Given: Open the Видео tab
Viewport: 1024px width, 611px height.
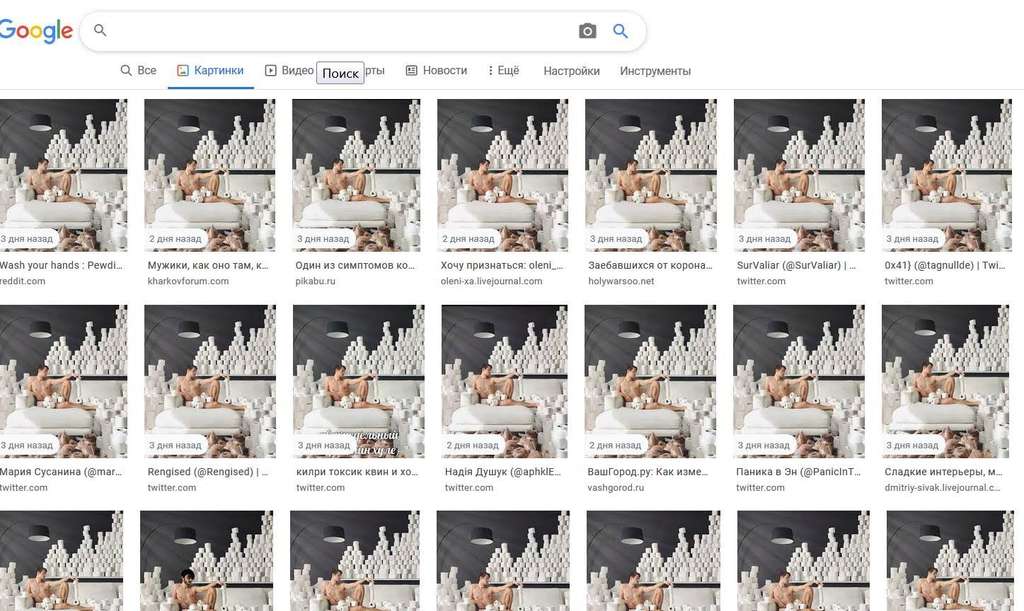Looking at the screenshot, I should tap(289, 71).
